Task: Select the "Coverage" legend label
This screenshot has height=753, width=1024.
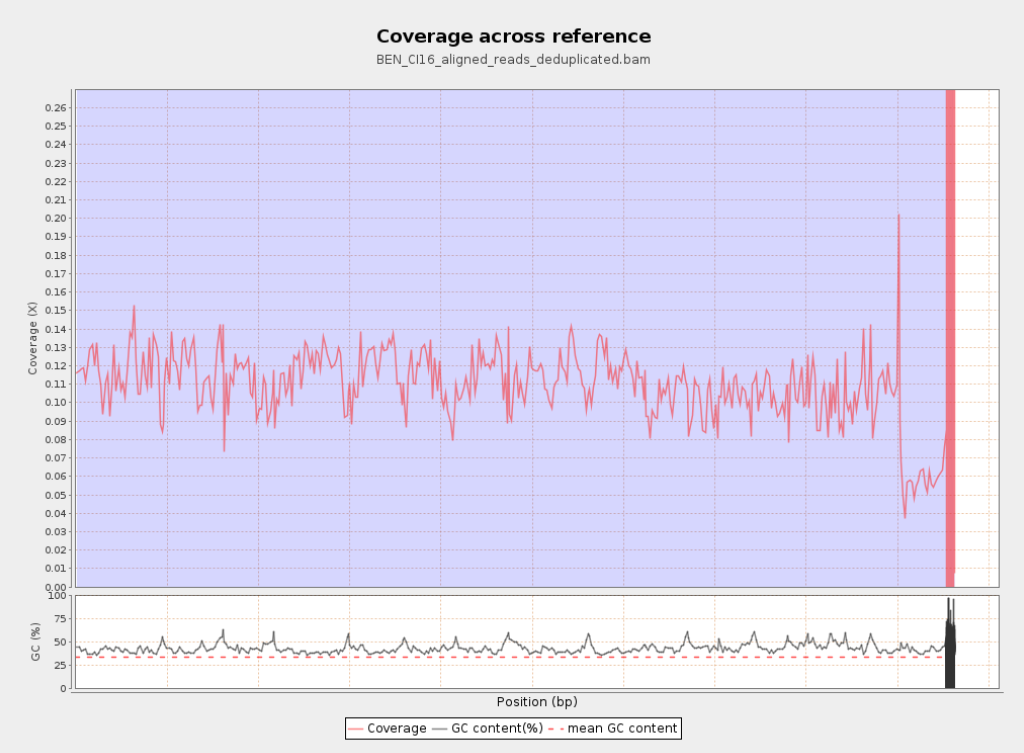Action: click(x=397, y=728)
